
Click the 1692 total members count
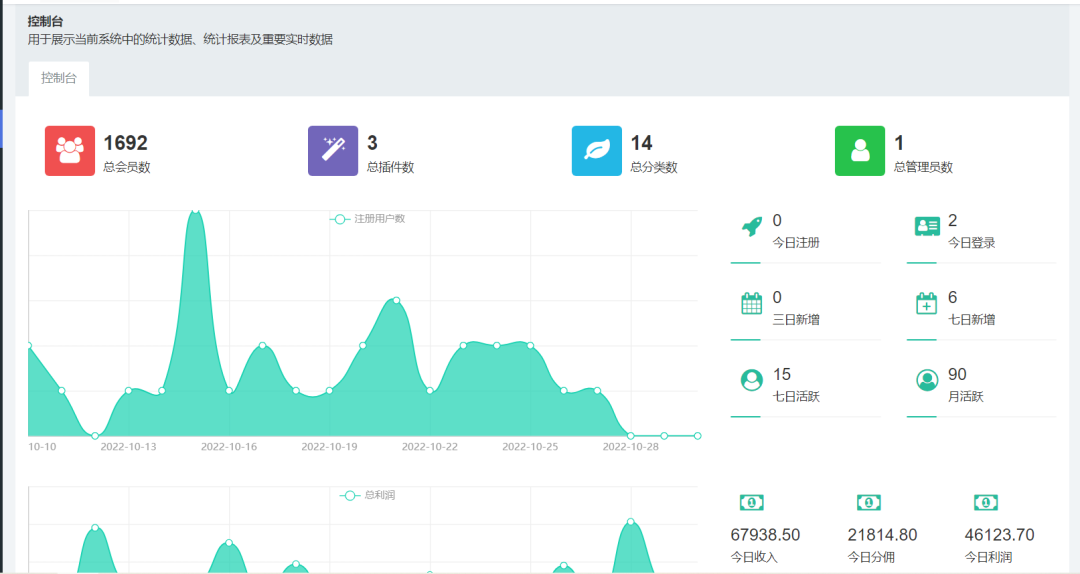[125, 143]
